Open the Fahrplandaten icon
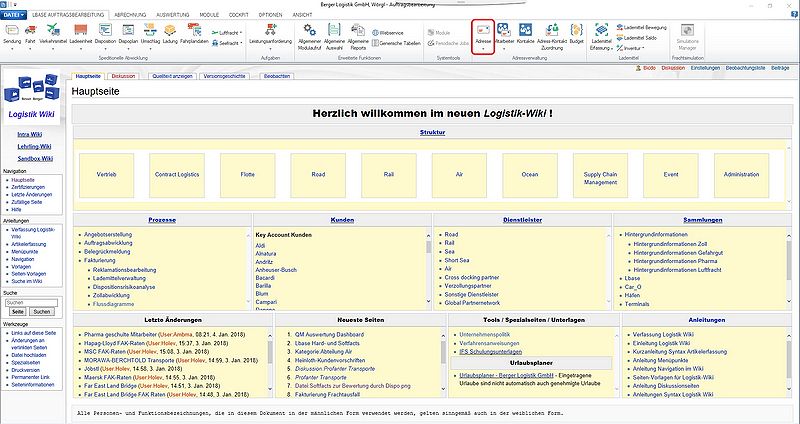Screen dimensions: 800x424 click(x=194, y=30)
